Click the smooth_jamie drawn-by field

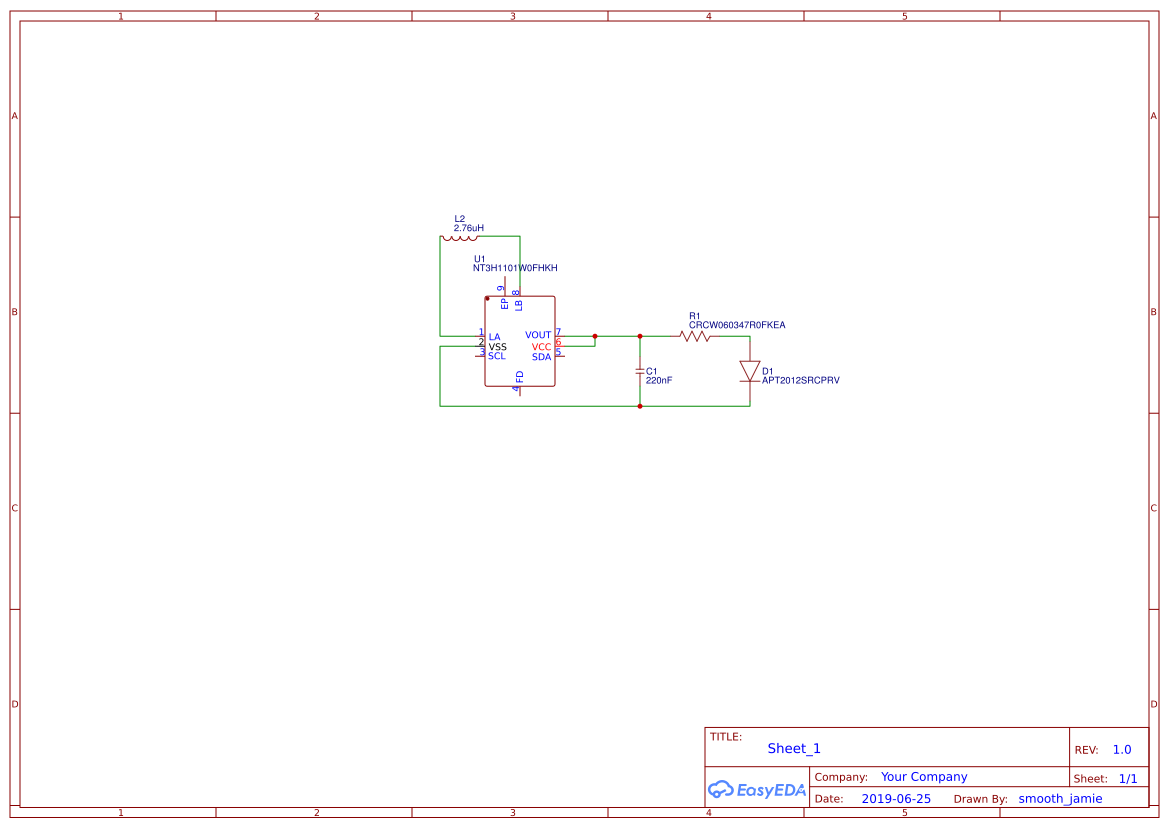click(1060, 798)
